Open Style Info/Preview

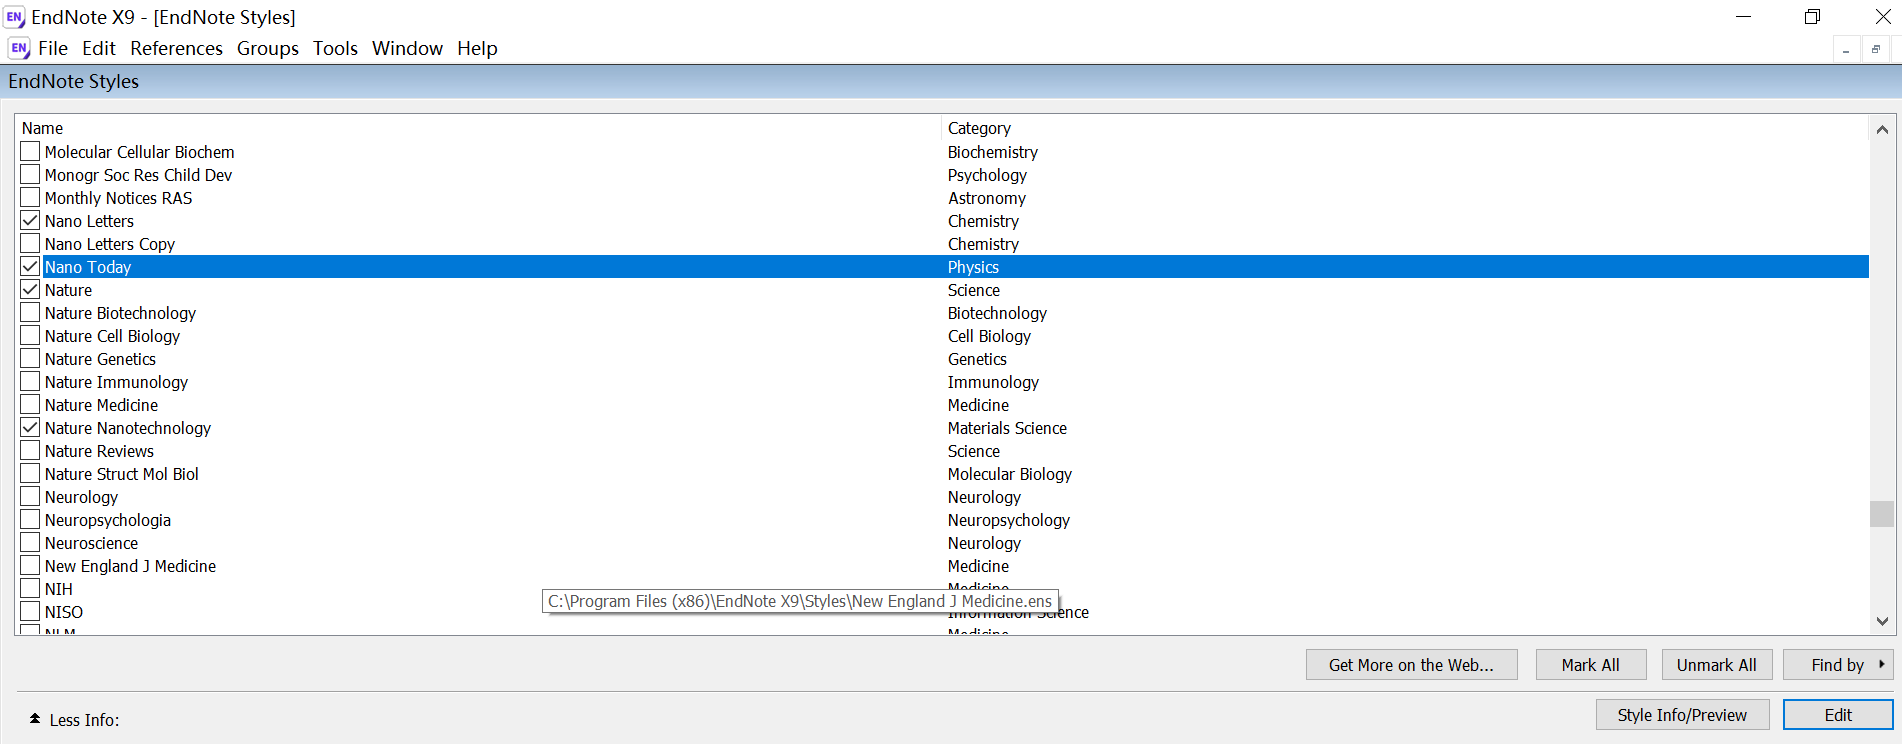click(x=1682, y=715)
